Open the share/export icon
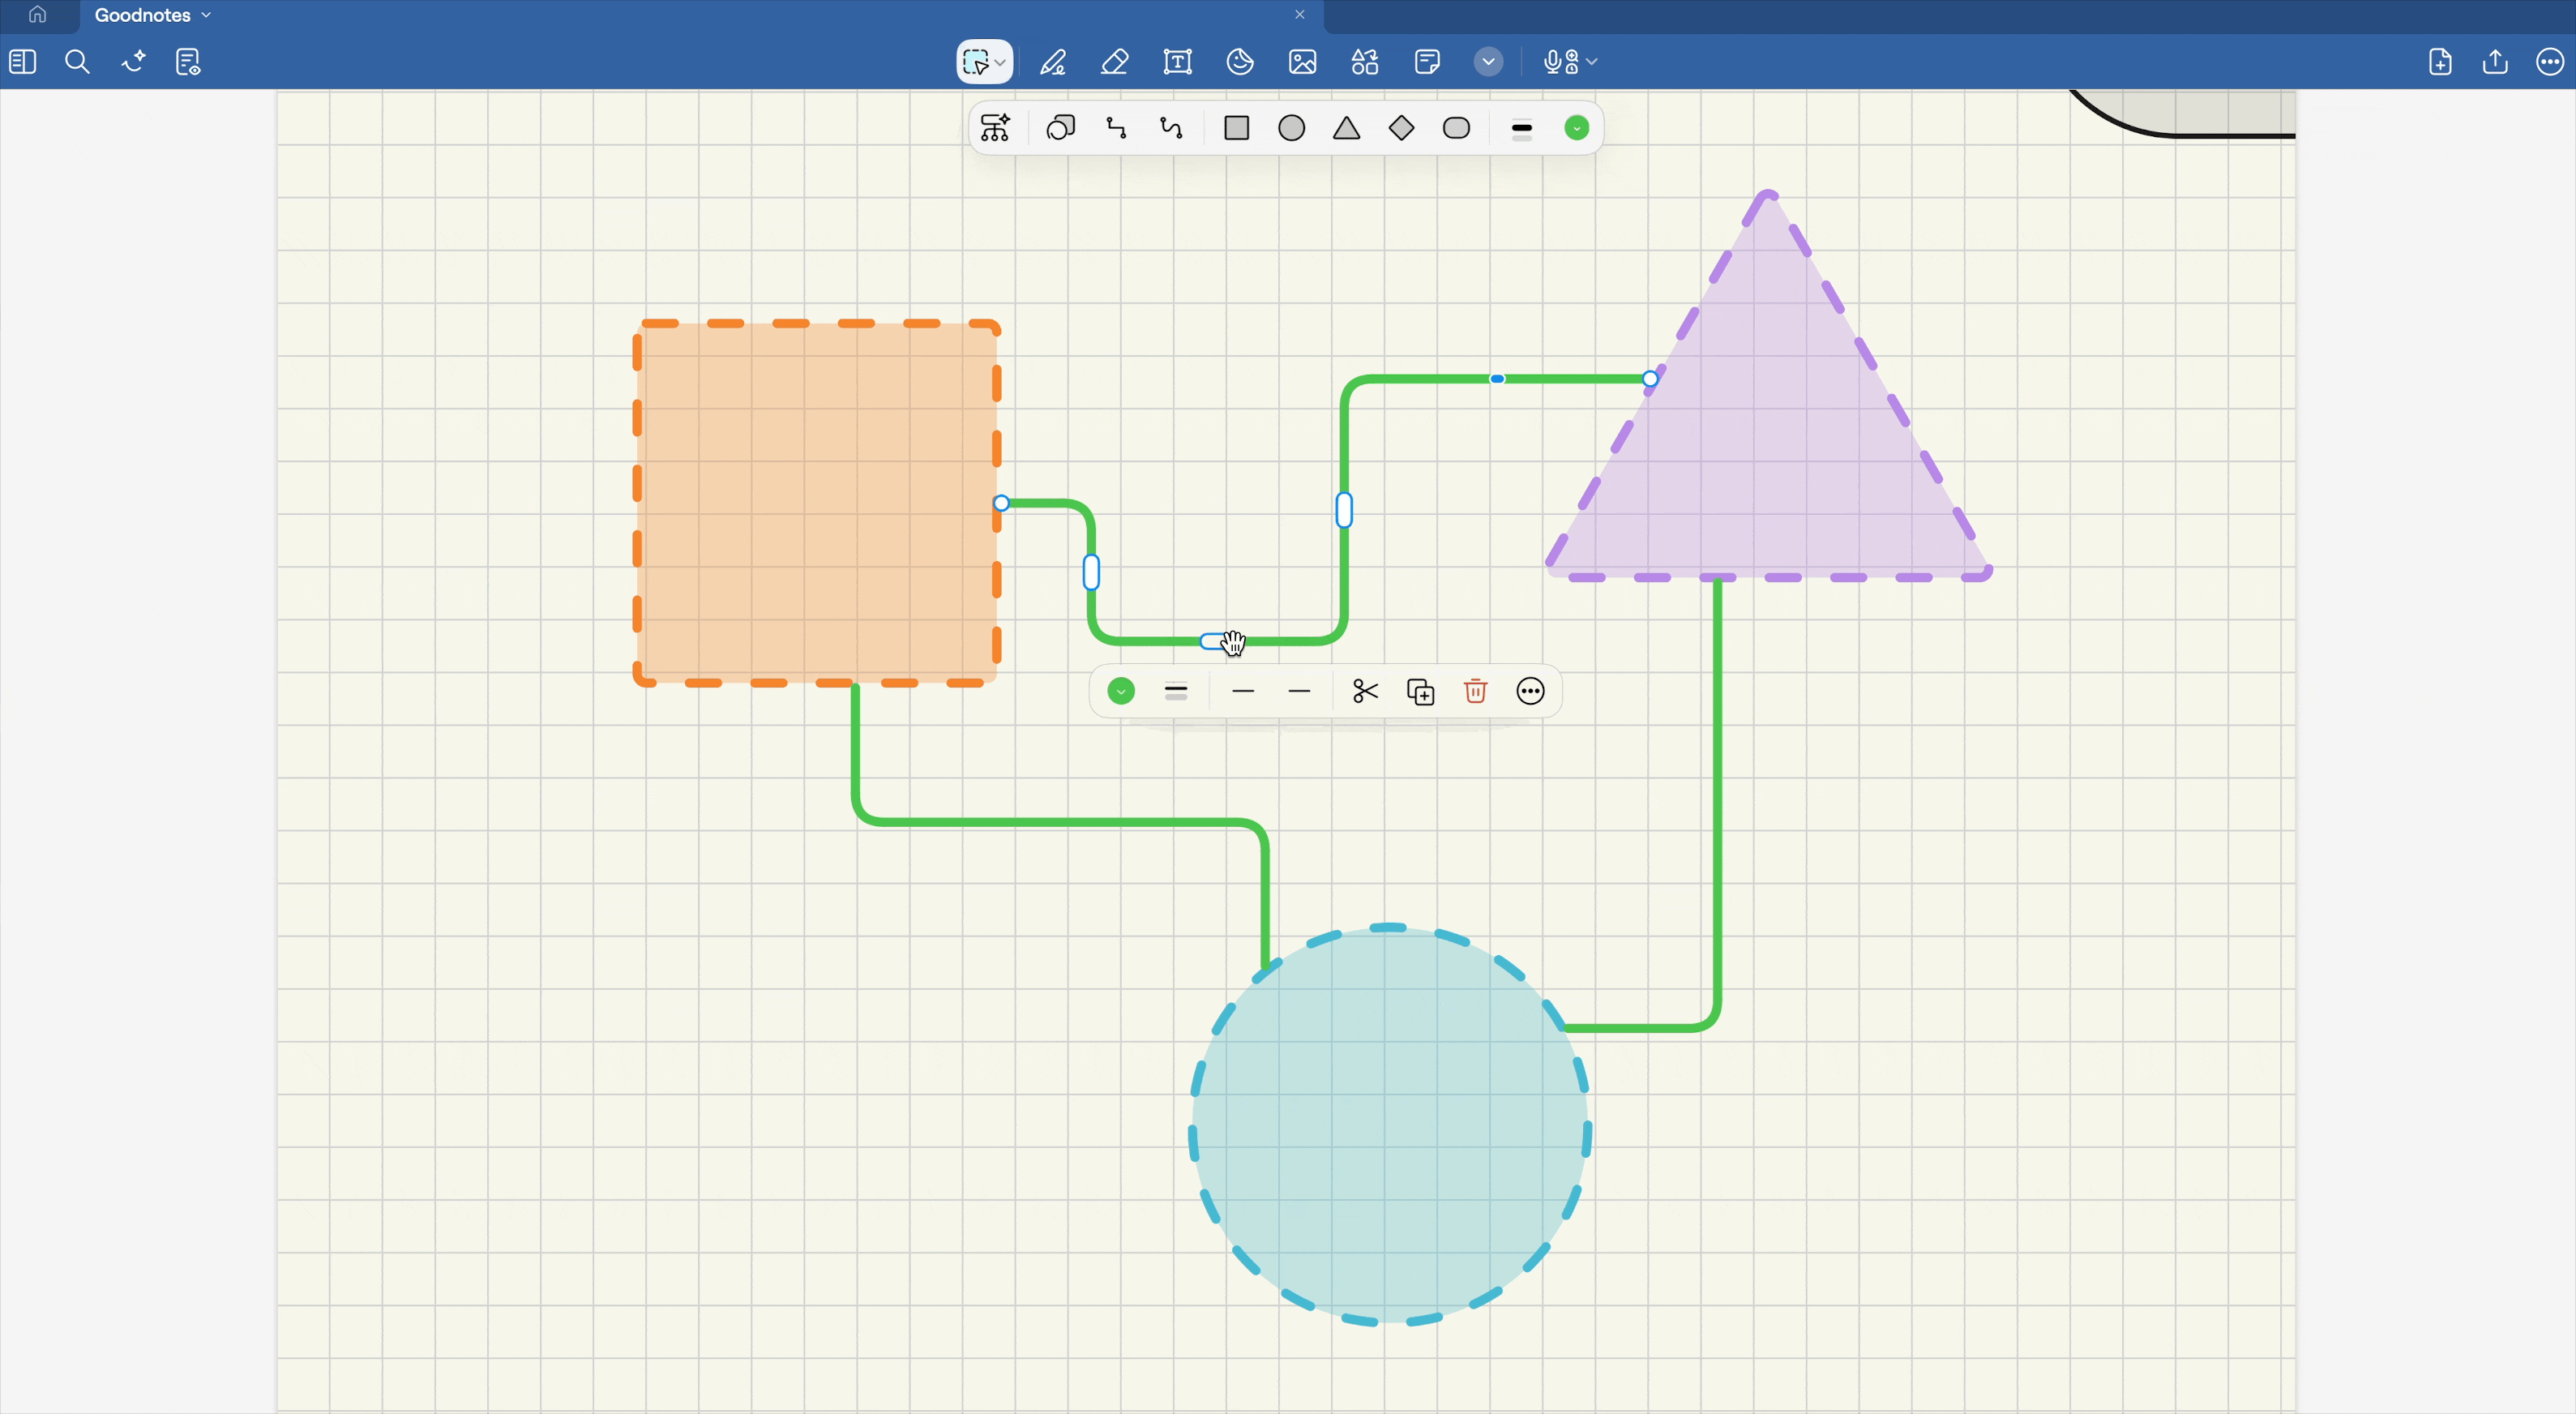Image resolution: width=2576 pixels, height=1414 pixels. 2495,62
